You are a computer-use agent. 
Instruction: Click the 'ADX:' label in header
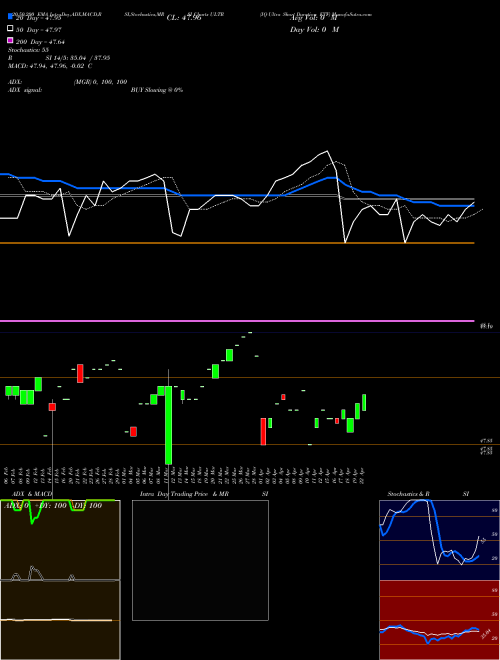pyautogui.click(x=15, y=82)
